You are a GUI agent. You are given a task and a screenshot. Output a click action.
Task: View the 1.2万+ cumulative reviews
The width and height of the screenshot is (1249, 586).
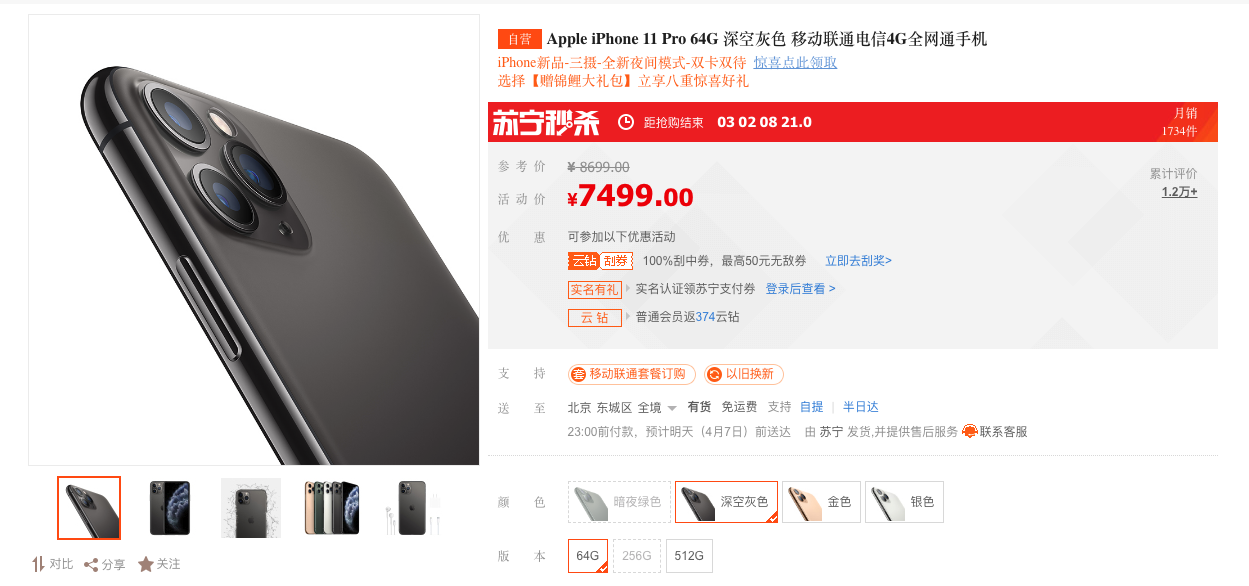coord(1179,192)
